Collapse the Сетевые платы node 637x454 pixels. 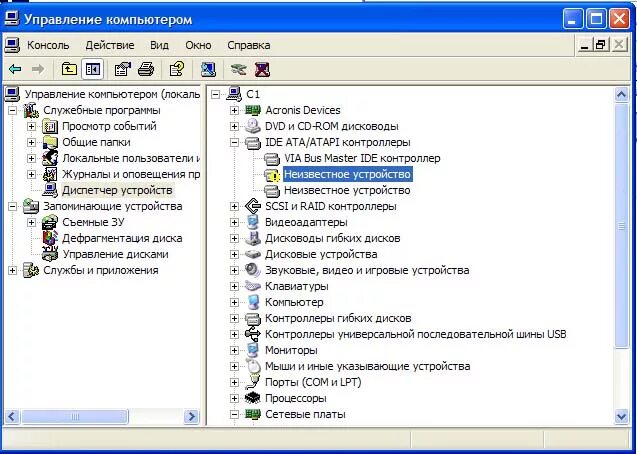click(x=234, y=414)
